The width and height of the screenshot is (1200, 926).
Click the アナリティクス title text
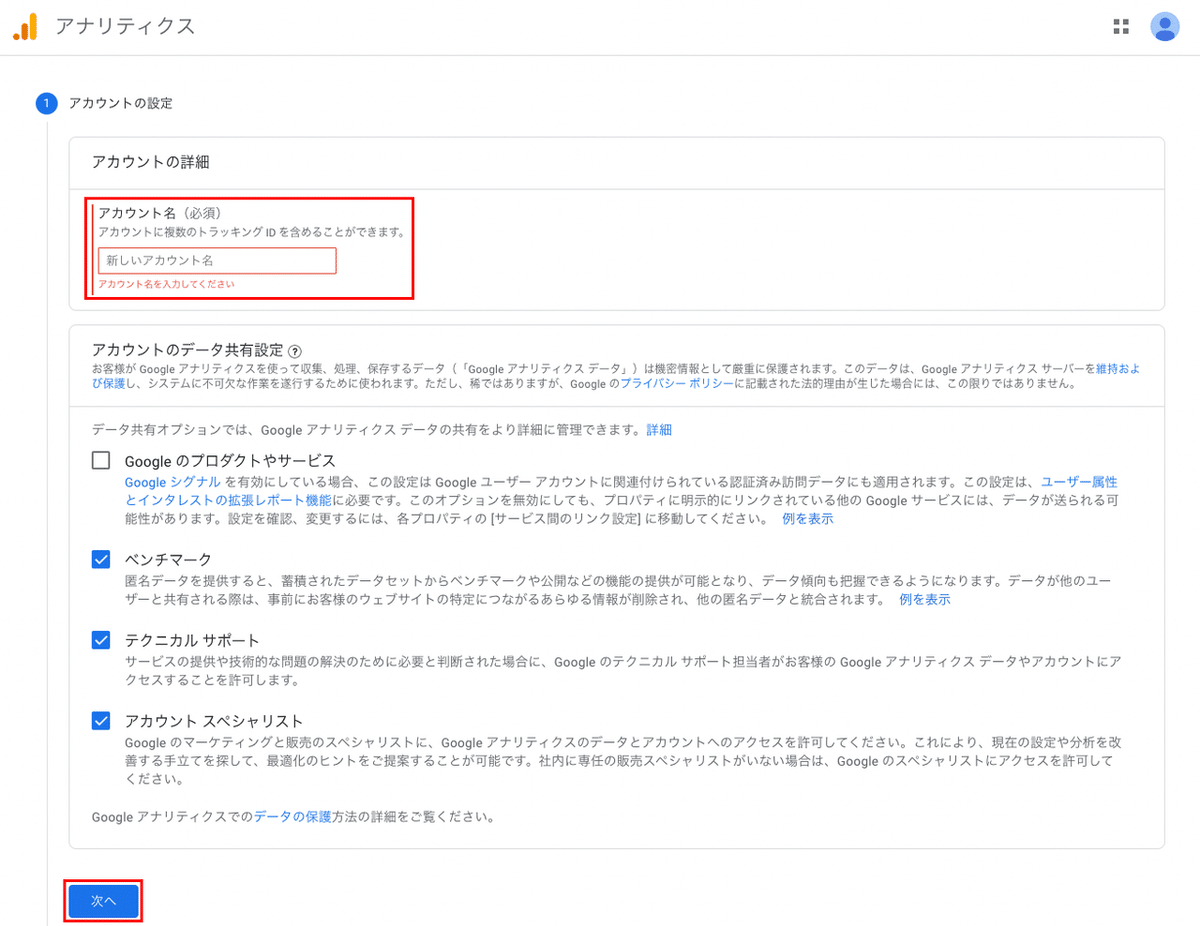(125, 27)
